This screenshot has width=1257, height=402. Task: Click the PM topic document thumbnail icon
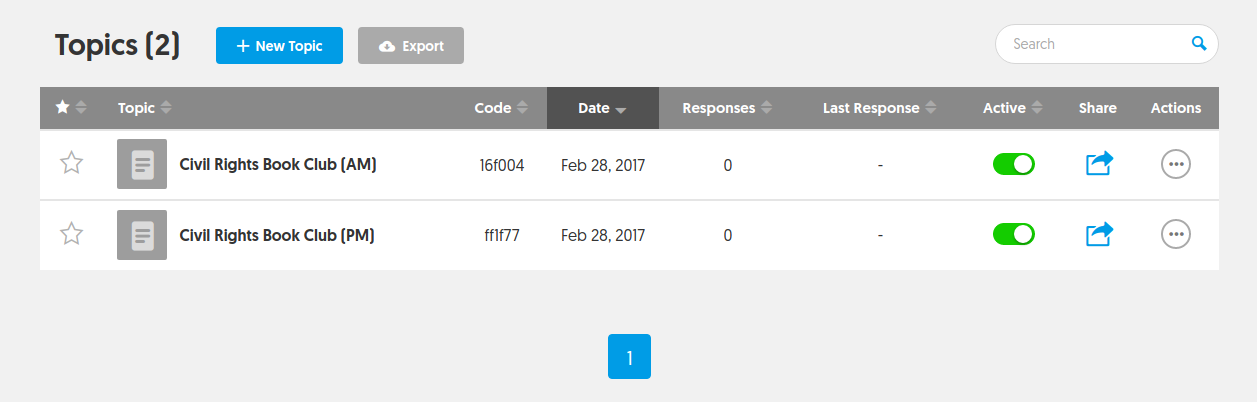point(142,235)
